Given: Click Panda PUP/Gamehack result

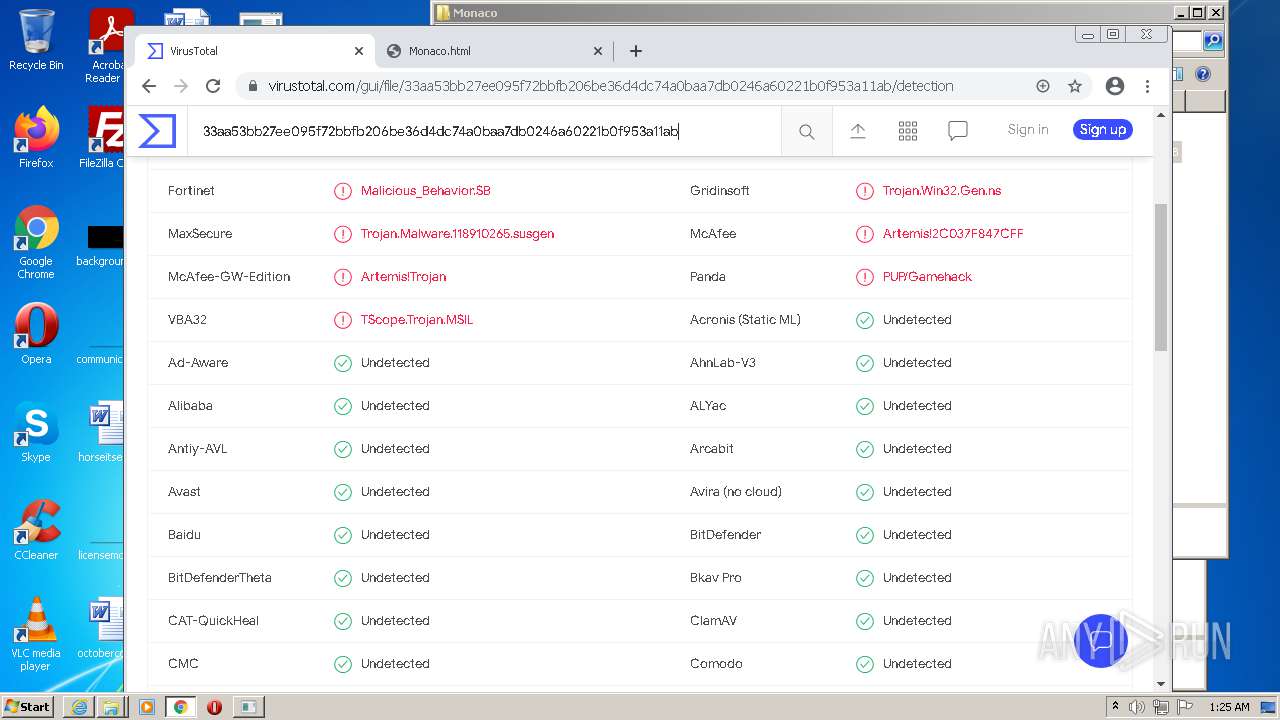Looking at the screenshot, I should [927, 277].
